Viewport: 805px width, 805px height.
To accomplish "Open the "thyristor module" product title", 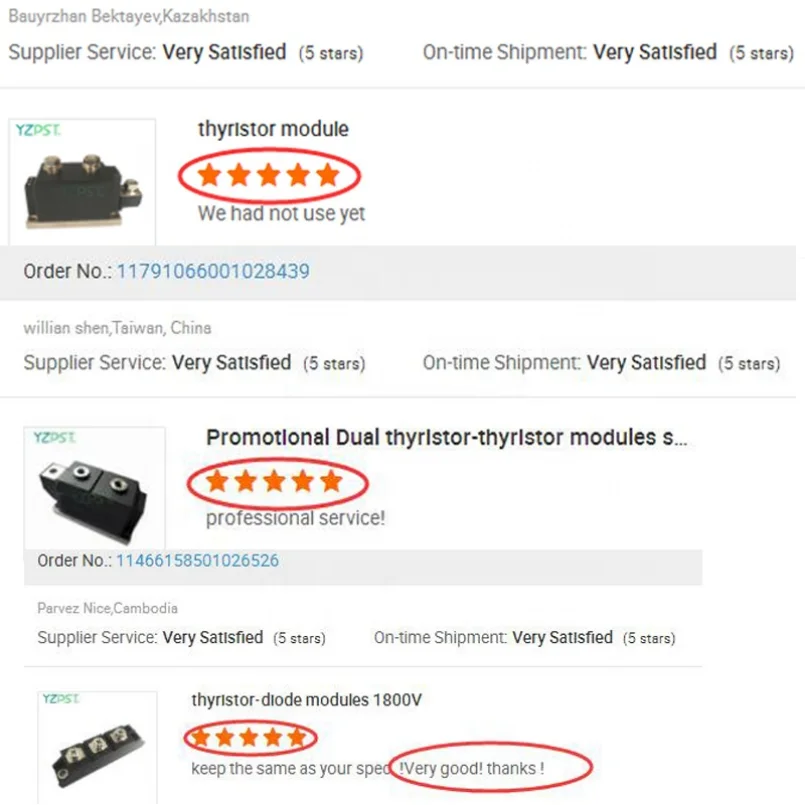I will point(273,129).
